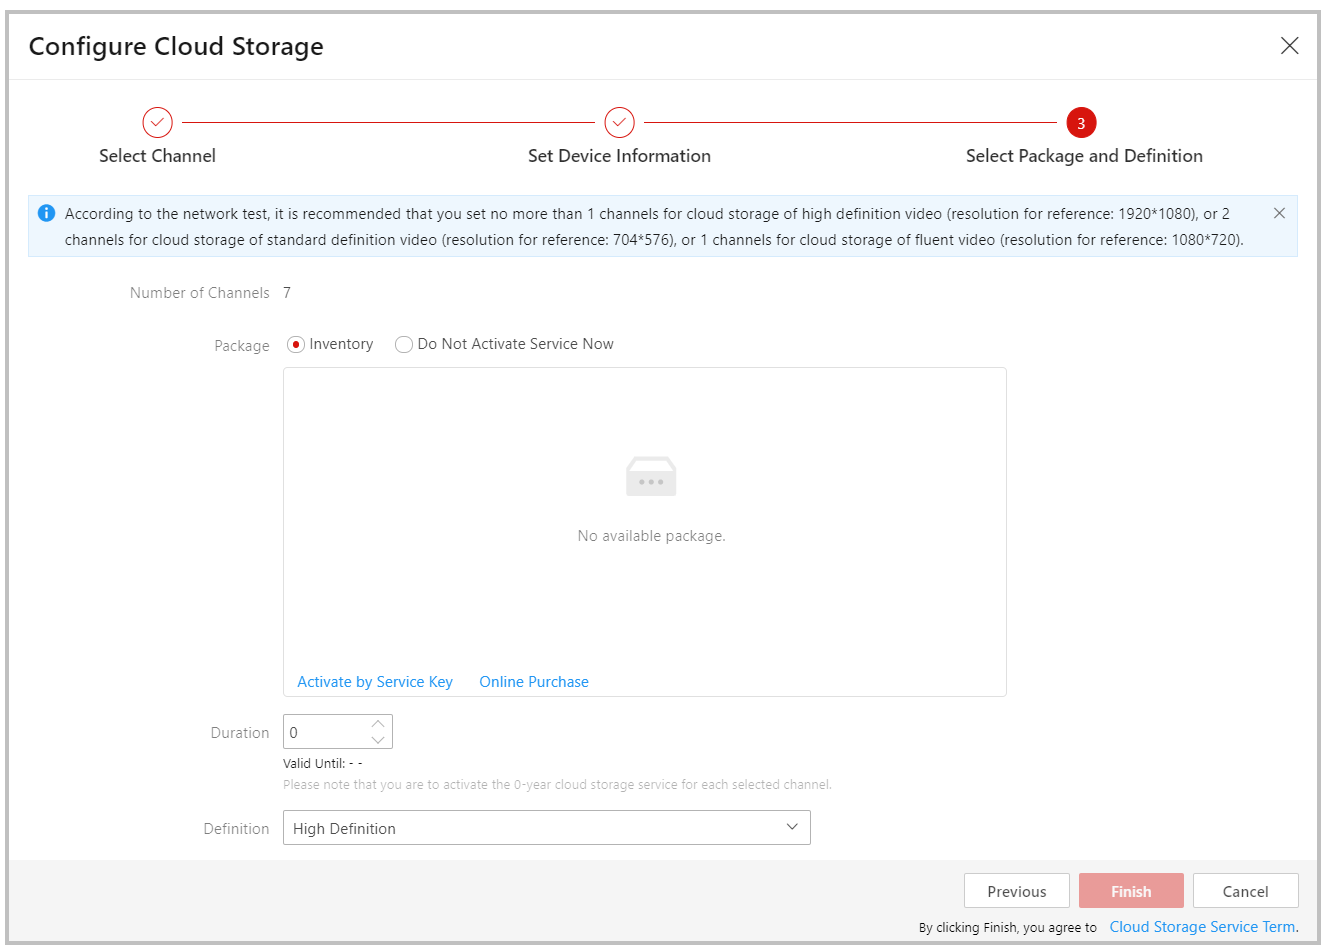
Task: Dismiss the network test info banner
Action: (1279, 213)
